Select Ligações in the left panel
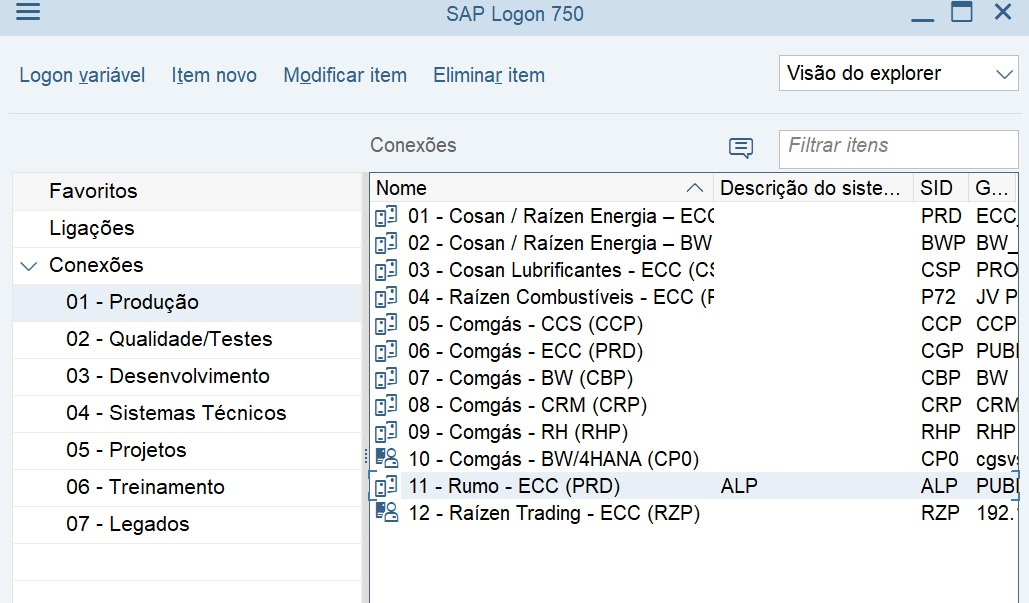This screenshot has height=603, width=1029. click(187, 228)
